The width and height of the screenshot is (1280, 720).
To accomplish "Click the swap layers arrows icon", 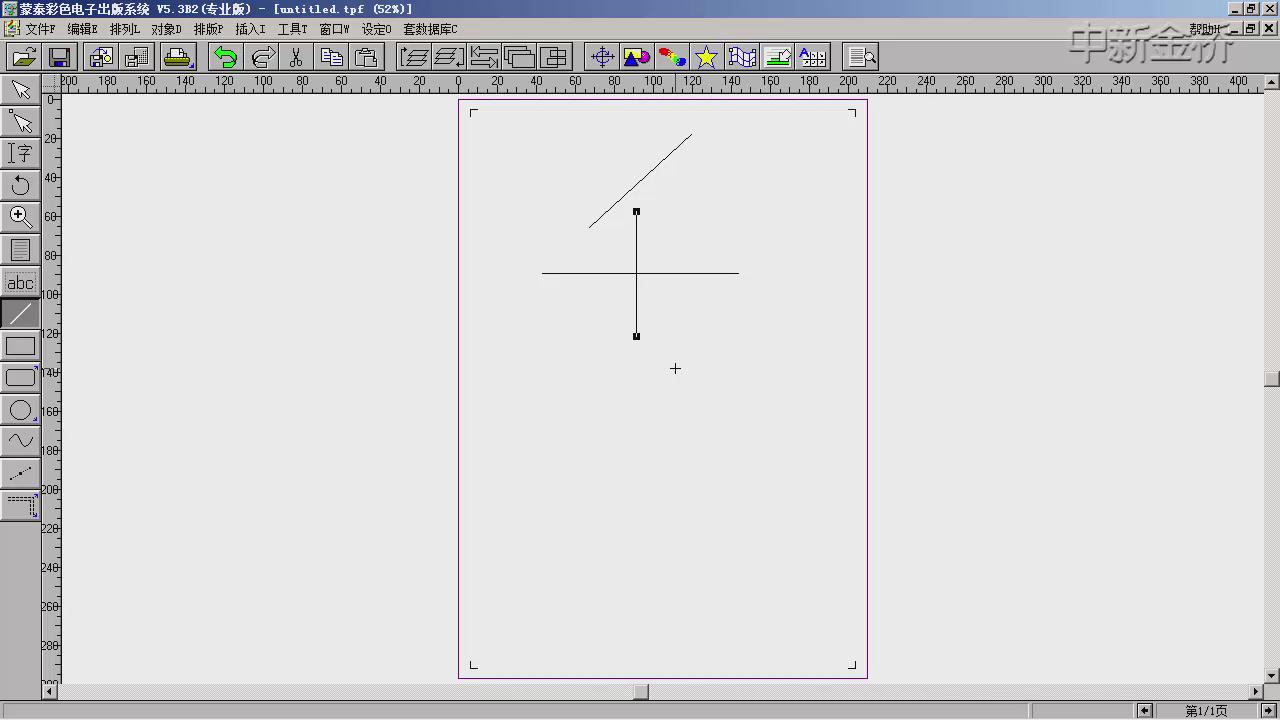I will coord(484,57).
